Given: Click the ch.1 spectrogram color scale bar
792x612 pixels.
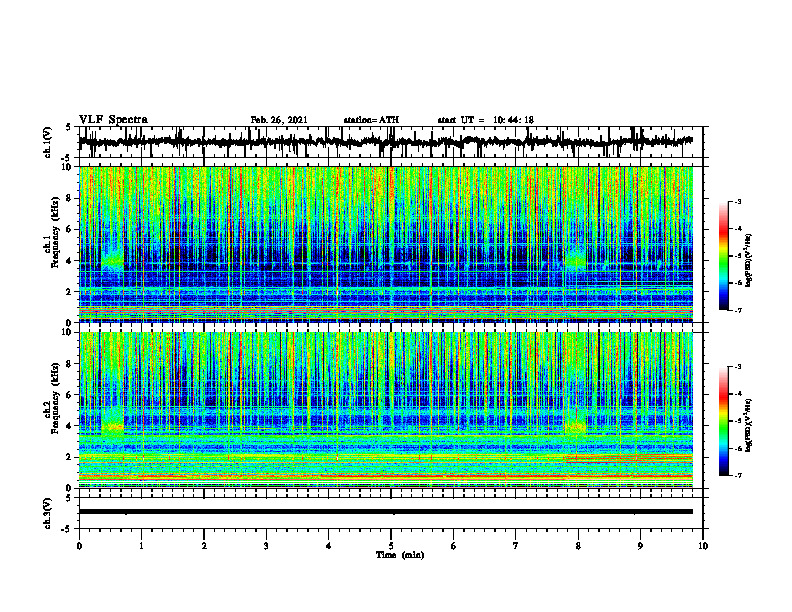Looking at the screenshot, I should click(723, 256).
